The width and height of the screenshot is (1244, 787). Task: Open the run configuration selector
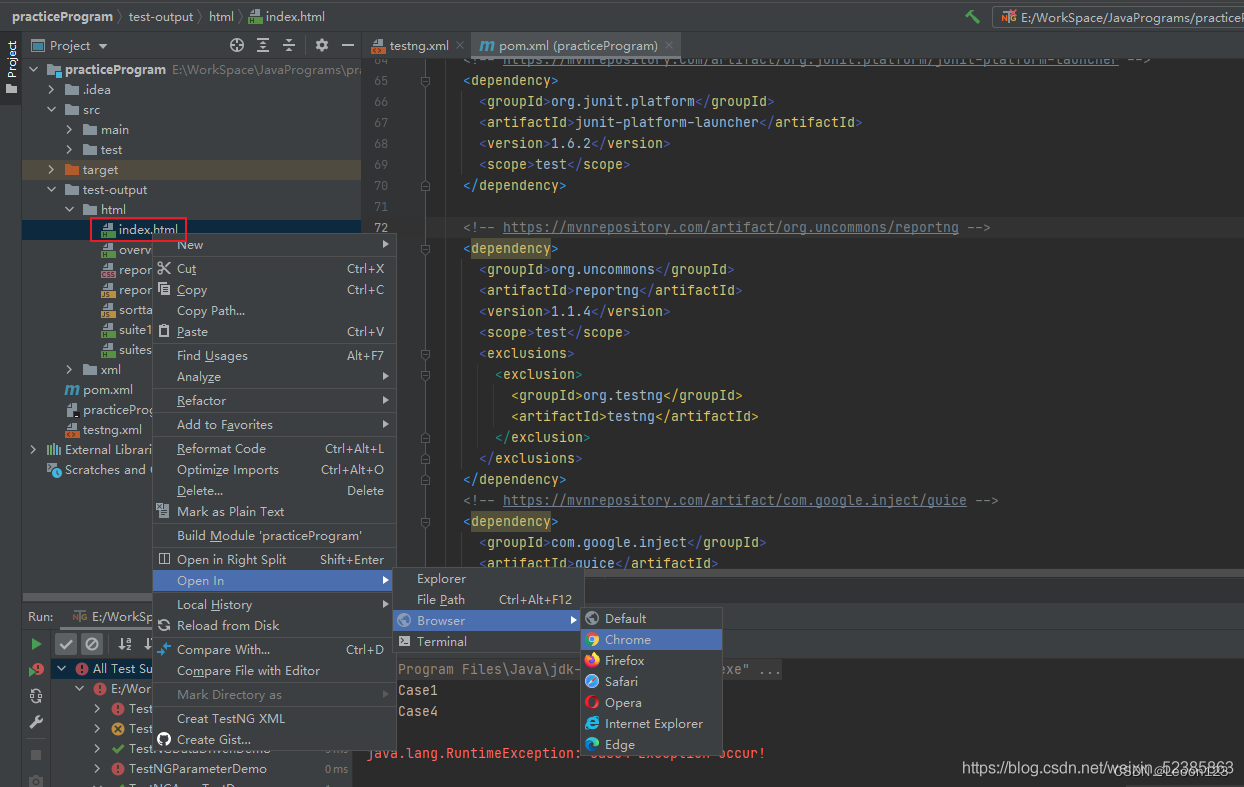(1118, 17)
